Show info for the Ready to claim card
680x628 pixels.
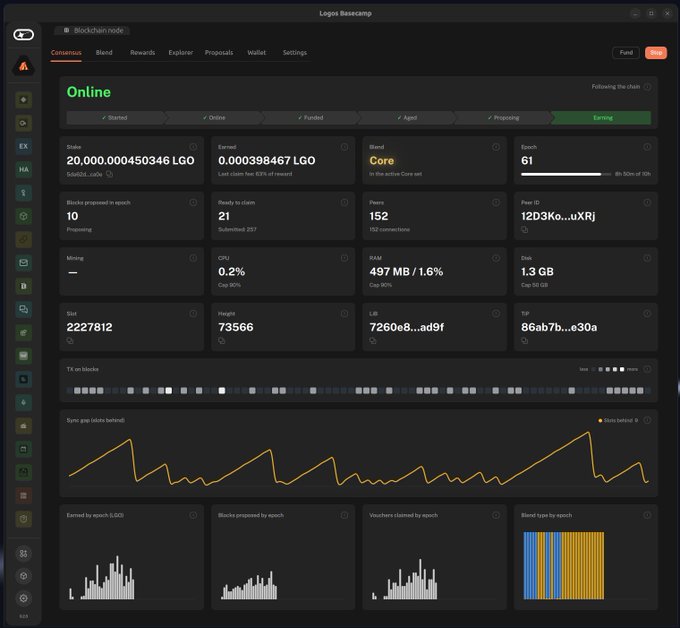[x=344, y=203]
